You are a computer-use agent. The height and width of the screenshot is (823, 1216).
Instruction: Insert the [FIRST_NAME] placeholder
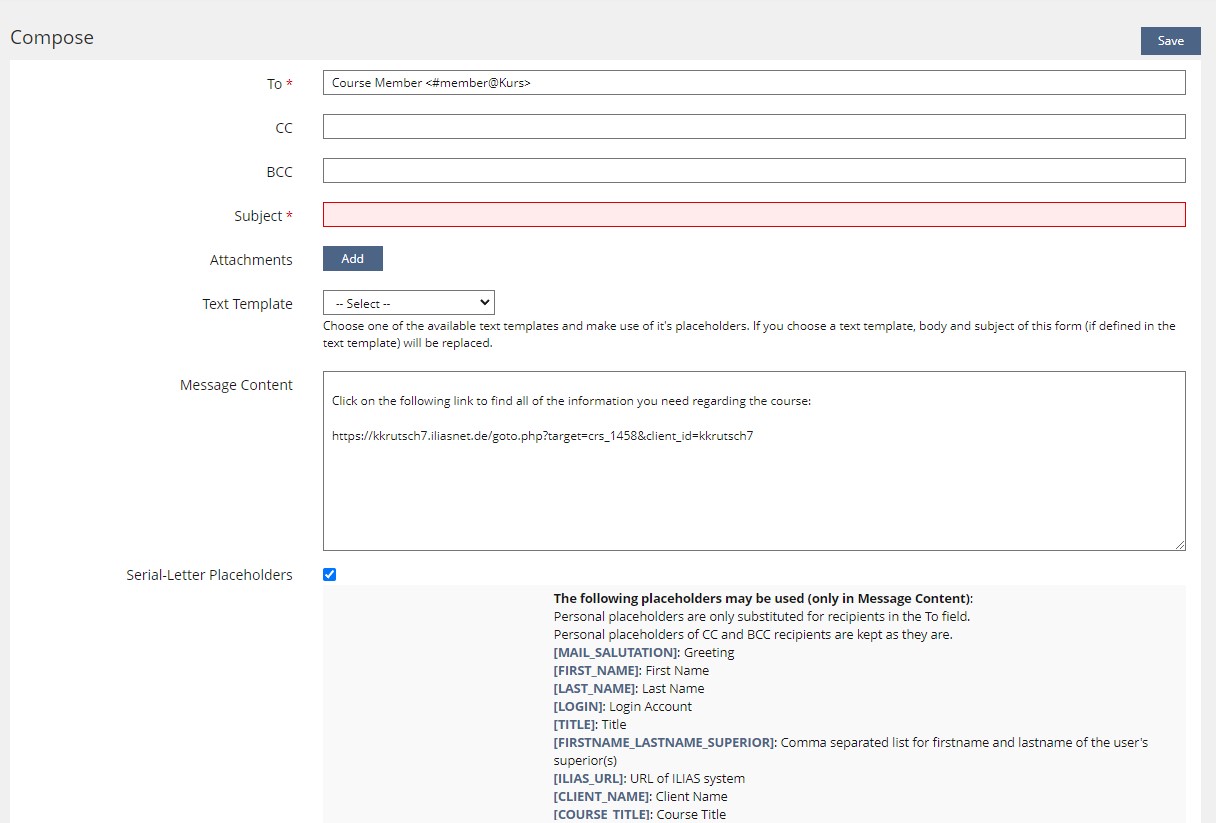(x=597, y=671)
